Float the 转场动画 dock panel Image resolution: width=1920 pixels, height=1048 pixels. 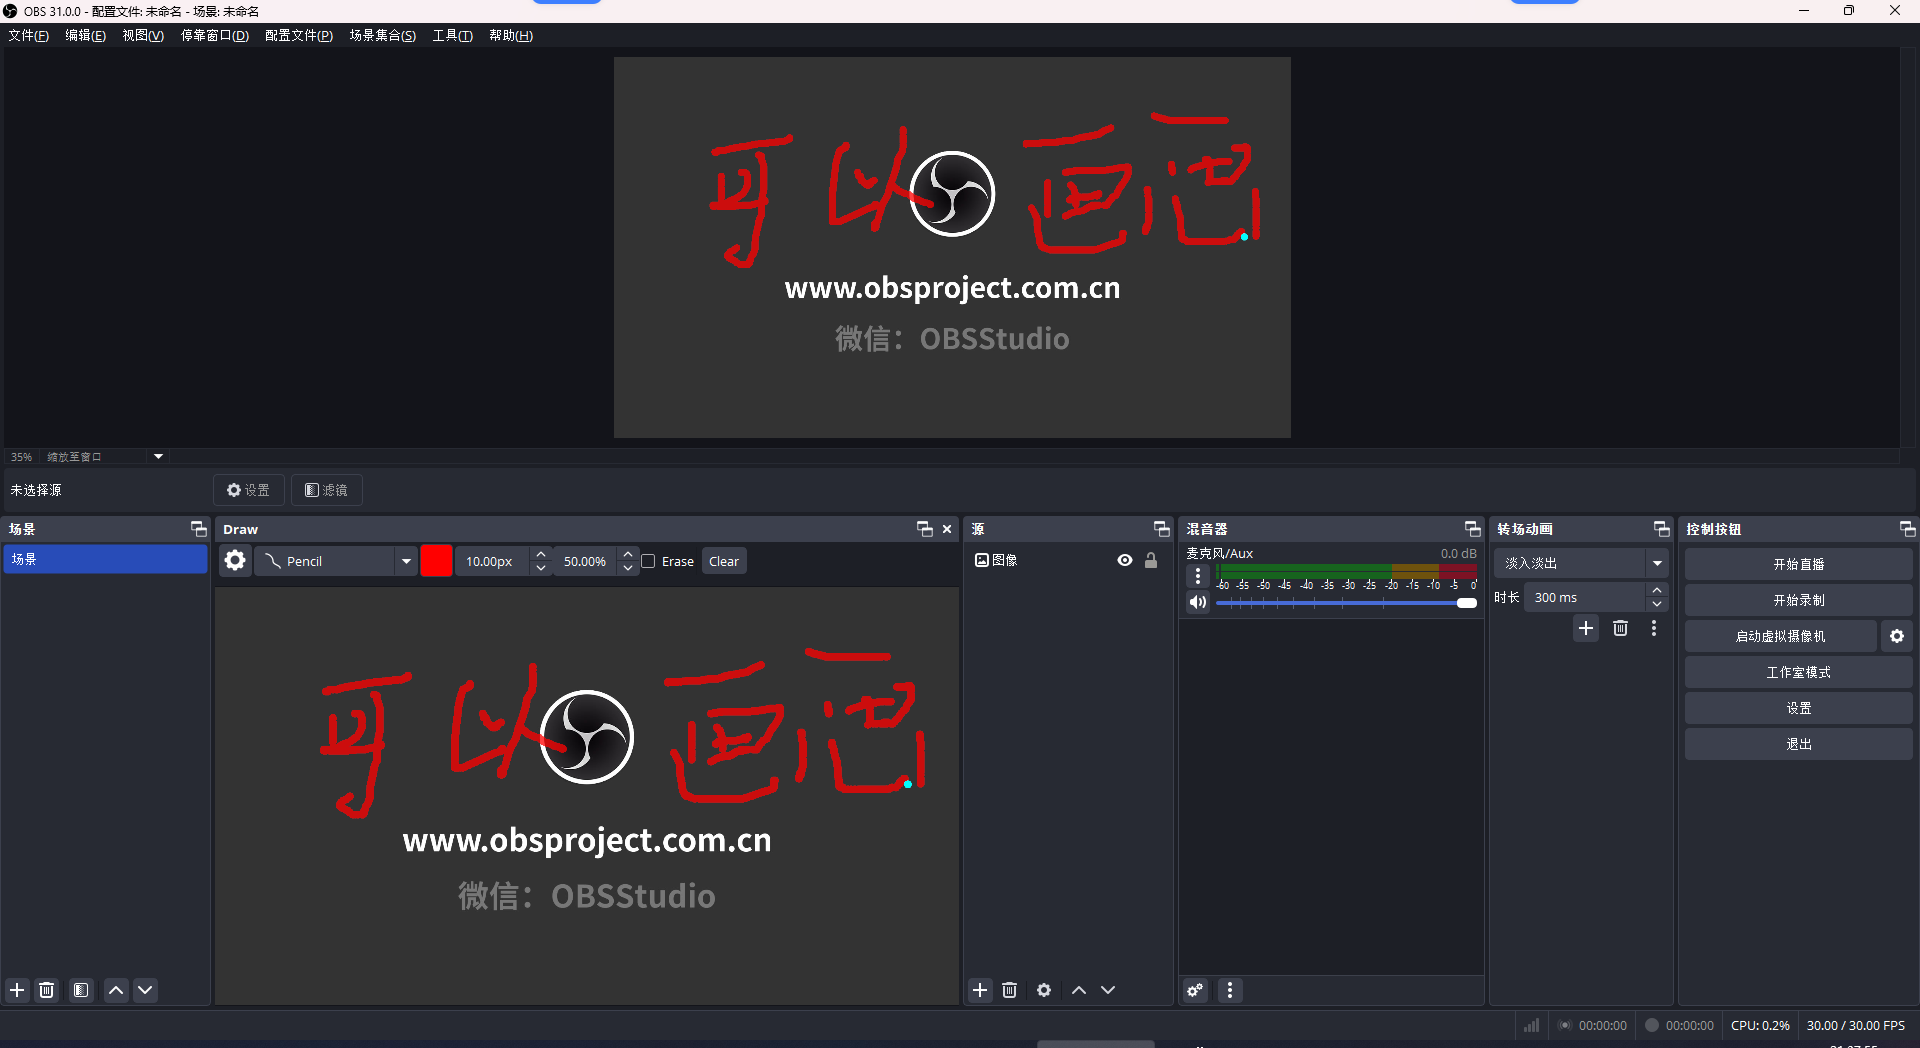pyautogui.click(x=1662, y=529)
